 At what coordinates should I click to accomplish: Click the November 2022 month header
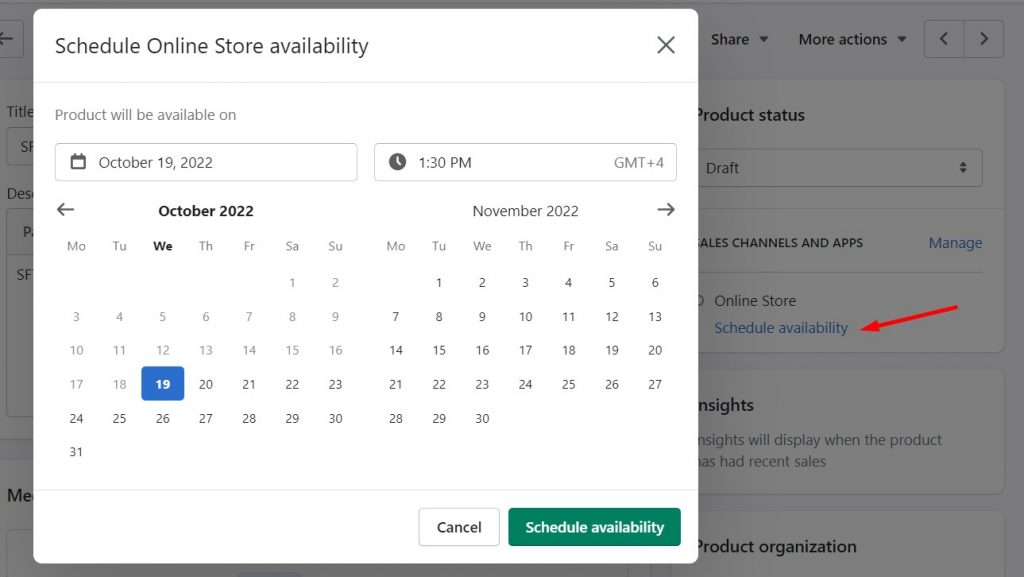[525, 211]
